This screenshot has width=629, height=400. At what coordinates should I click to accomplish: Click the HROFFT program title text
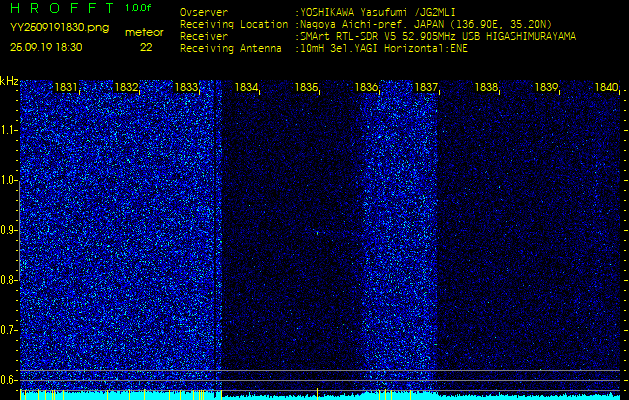(x=63, y=8)
